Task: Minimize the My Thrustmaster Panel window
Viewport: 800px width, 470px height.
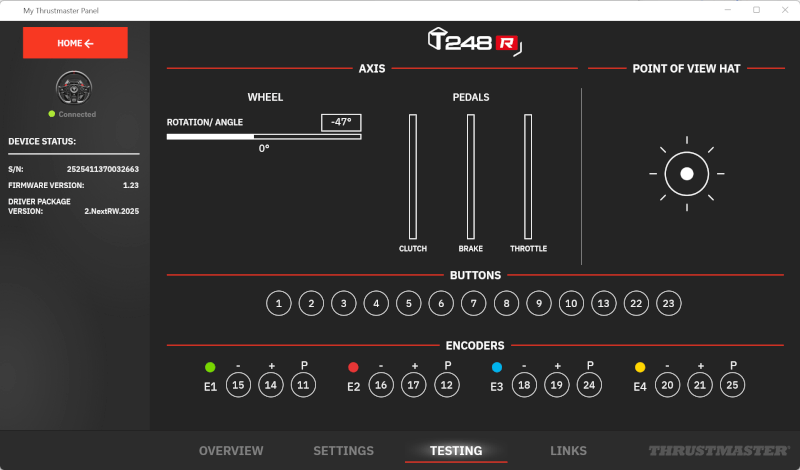Action: point(728,10)
